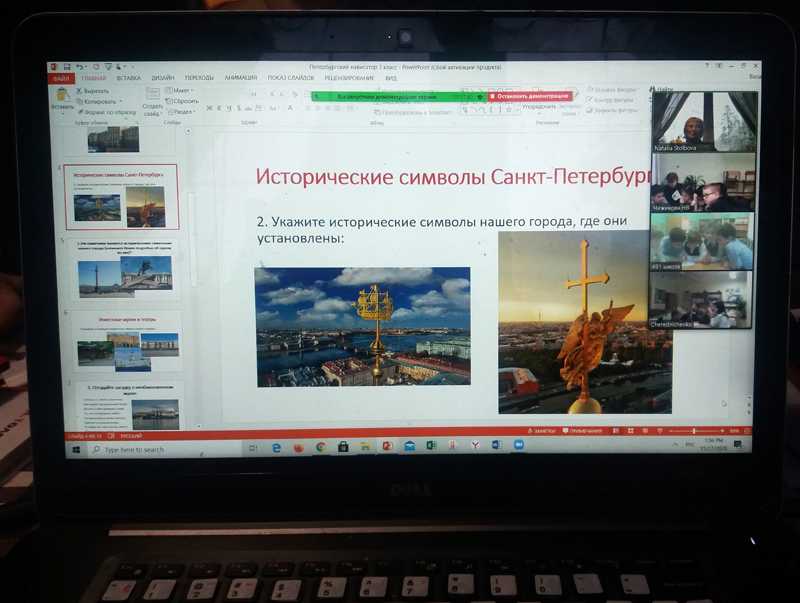The height and width of the screenshot is (603, 800).
Task: Click the Paste (Вставить) clipboard icon
Action: click(x=63, y=95)
